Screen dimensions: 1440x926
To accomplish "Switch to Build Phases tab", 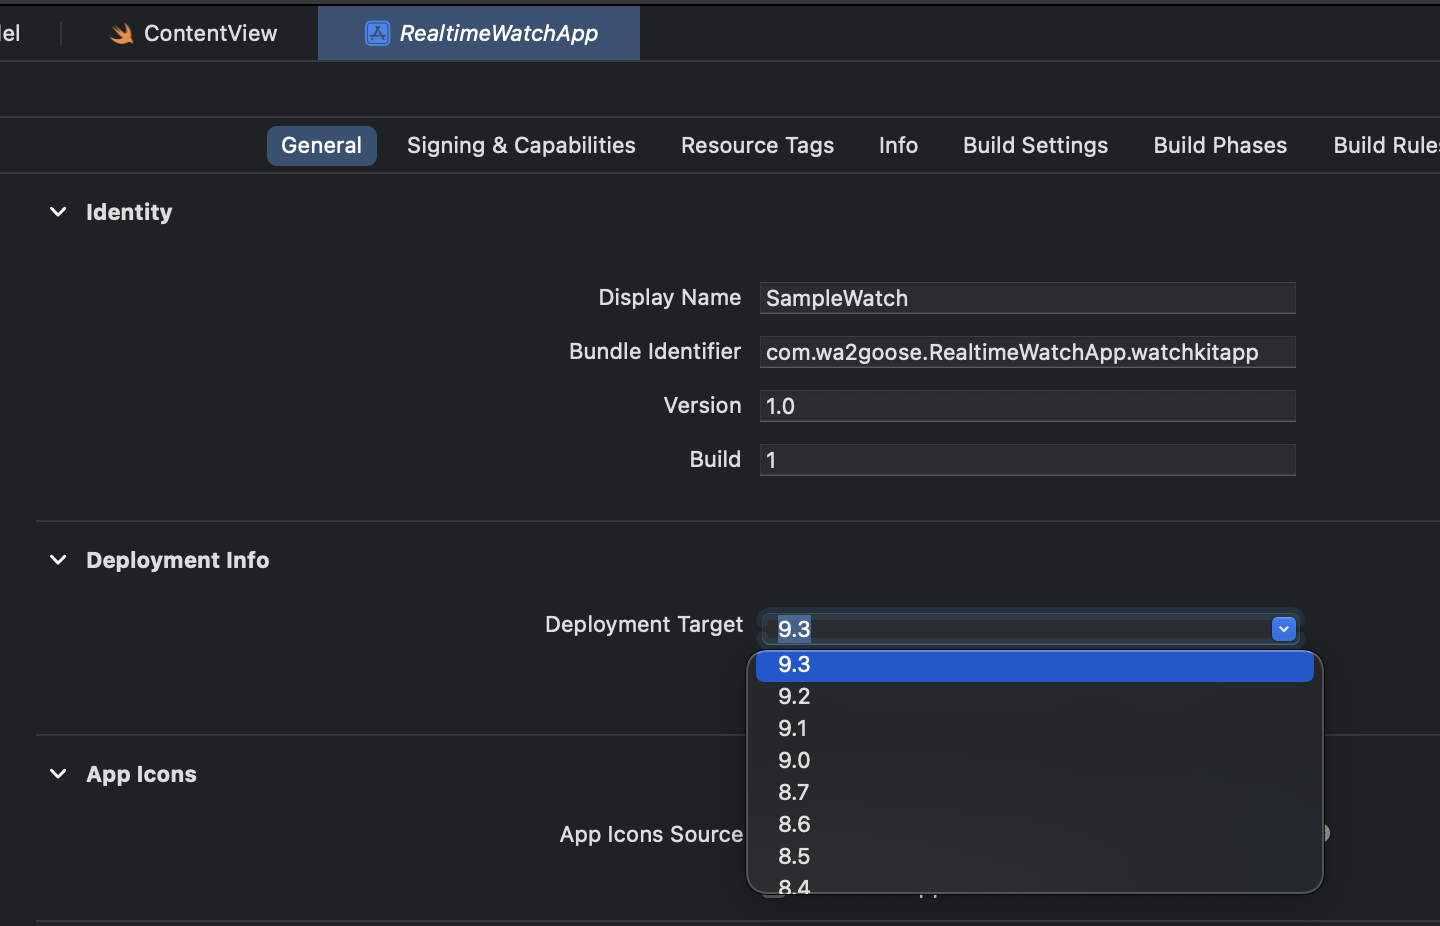I will pyautogui.click(x=1220, y=146).
